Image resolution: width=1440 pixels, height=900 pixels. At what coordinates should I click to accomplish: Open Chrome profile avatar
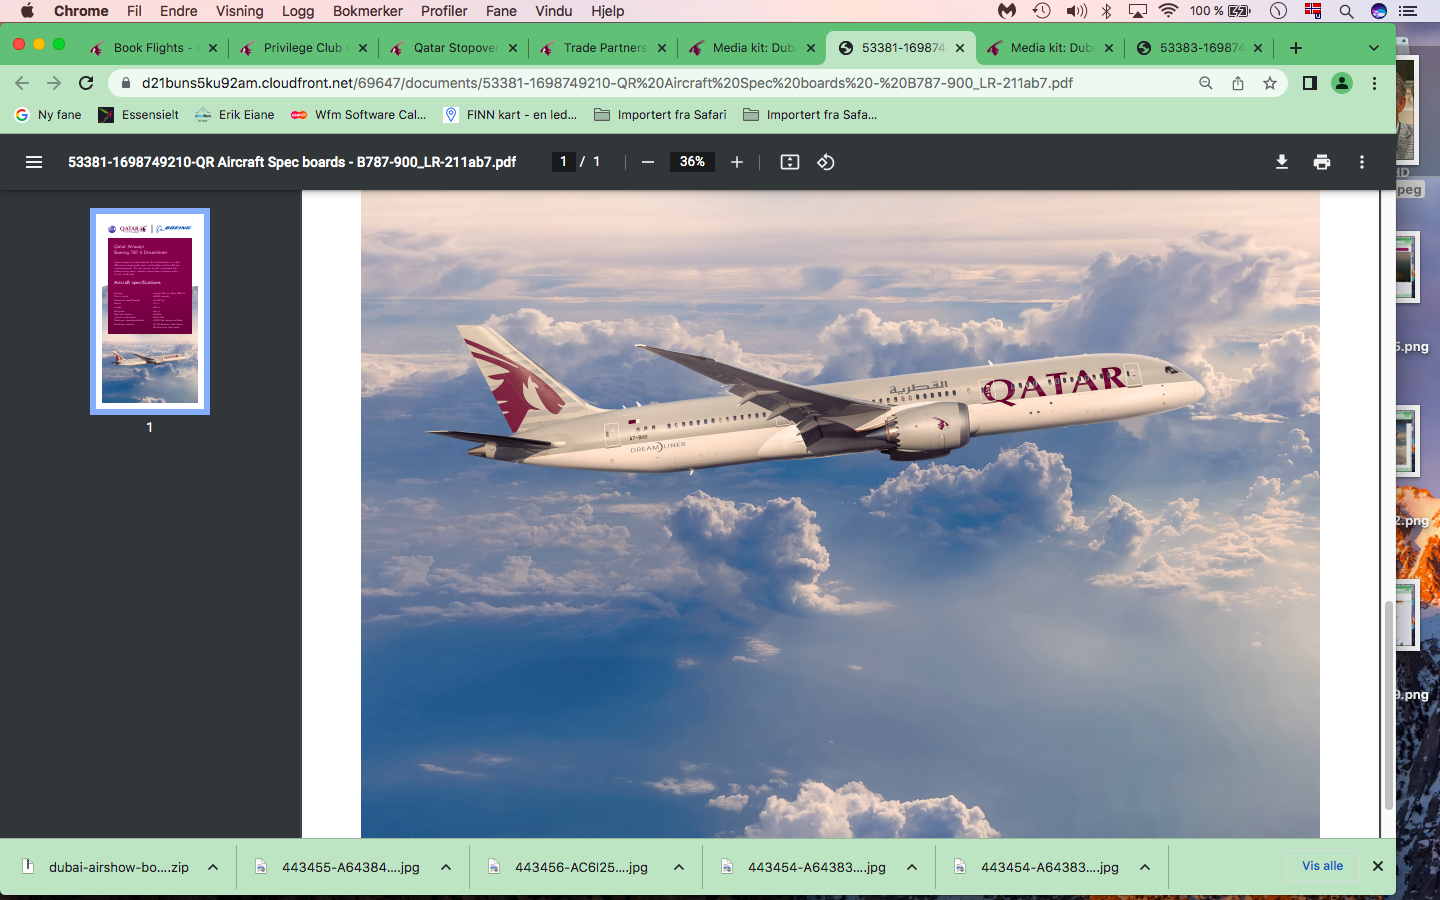click(x=1342, y=83)
